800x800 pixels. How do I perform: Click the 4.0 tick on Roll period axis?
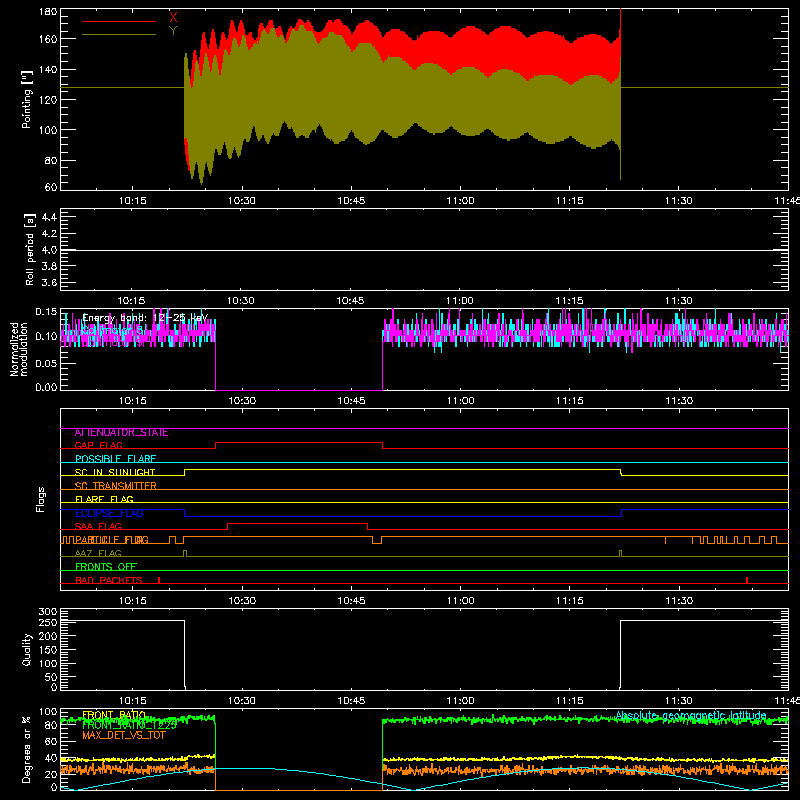[x=49, y=250]
